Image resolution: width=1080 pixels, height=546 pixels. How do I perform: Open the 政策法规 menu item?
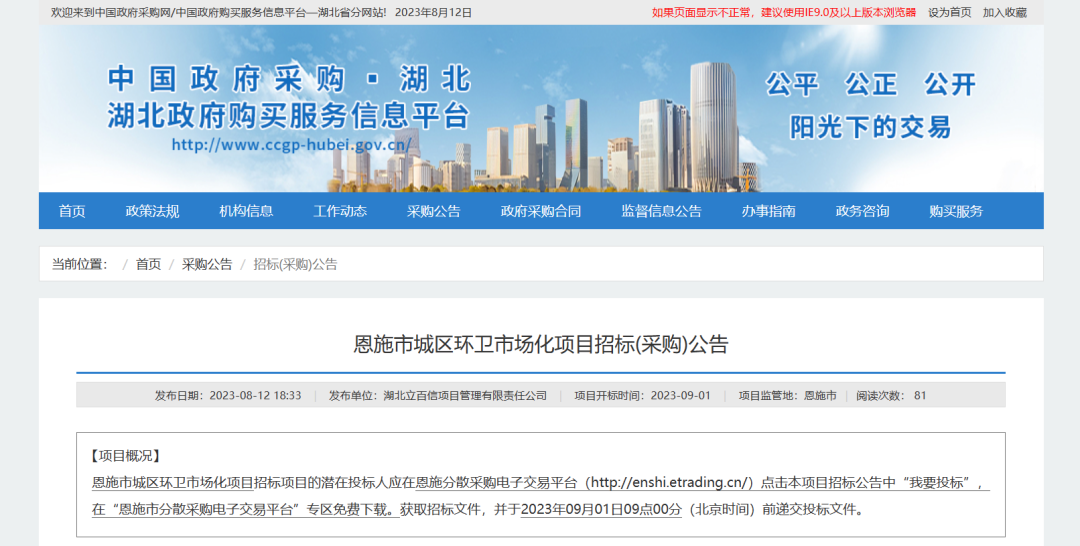(x=152, y=211)
